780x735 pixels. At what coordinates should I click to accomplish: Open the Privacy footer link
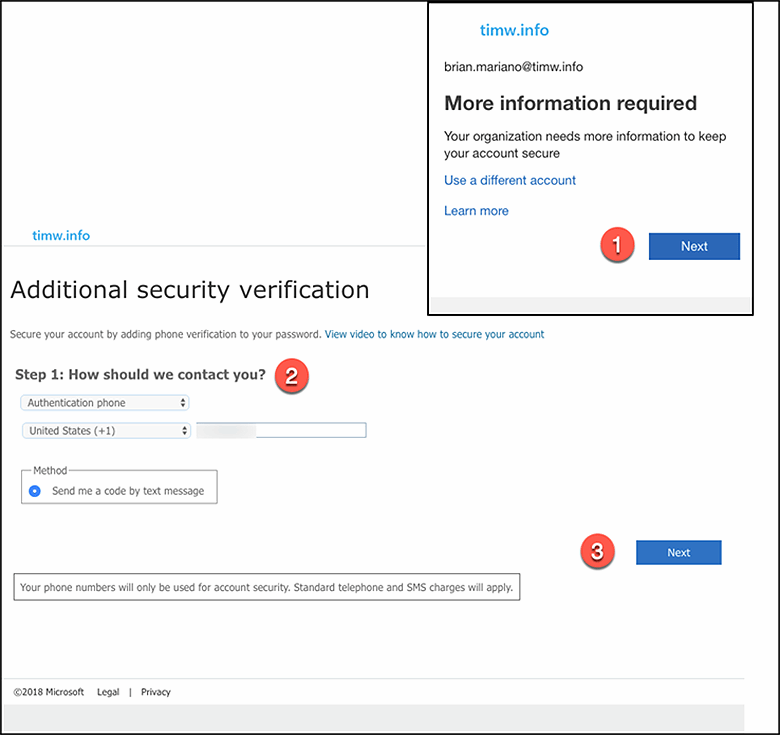tap(156, 692)
